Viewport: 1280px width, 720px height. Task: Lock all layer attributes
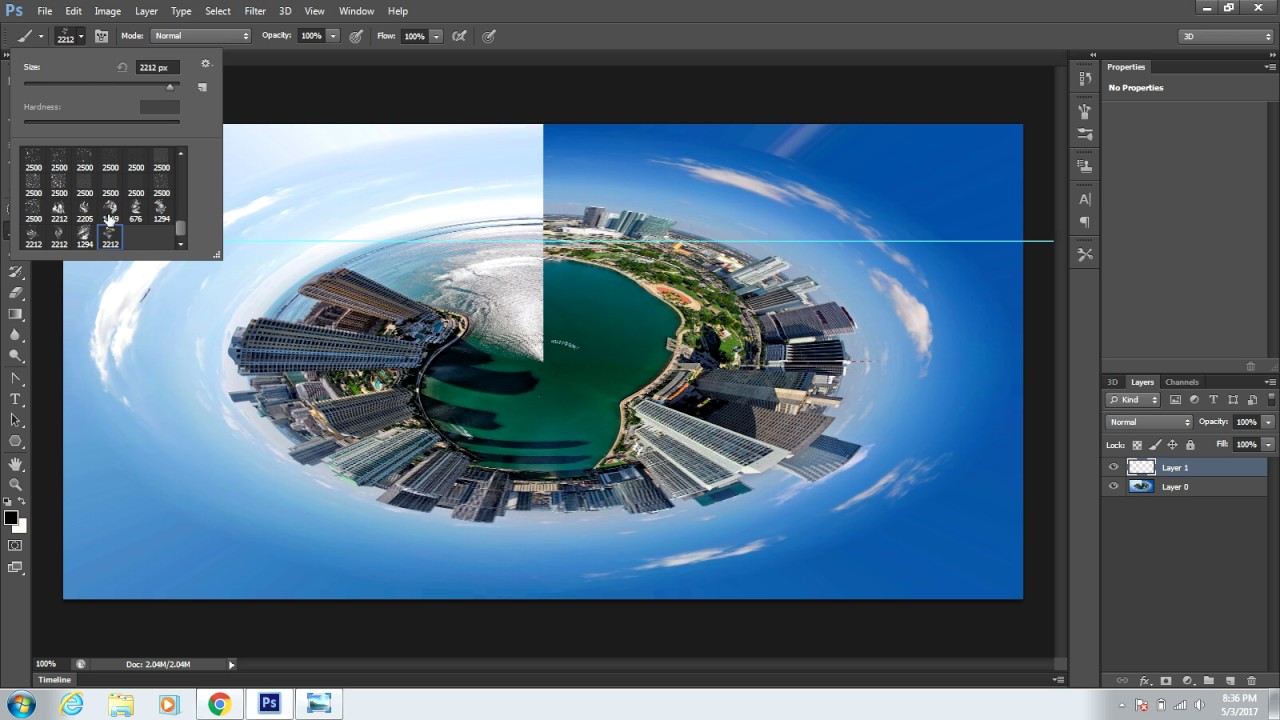click(x=1190, y=445)
